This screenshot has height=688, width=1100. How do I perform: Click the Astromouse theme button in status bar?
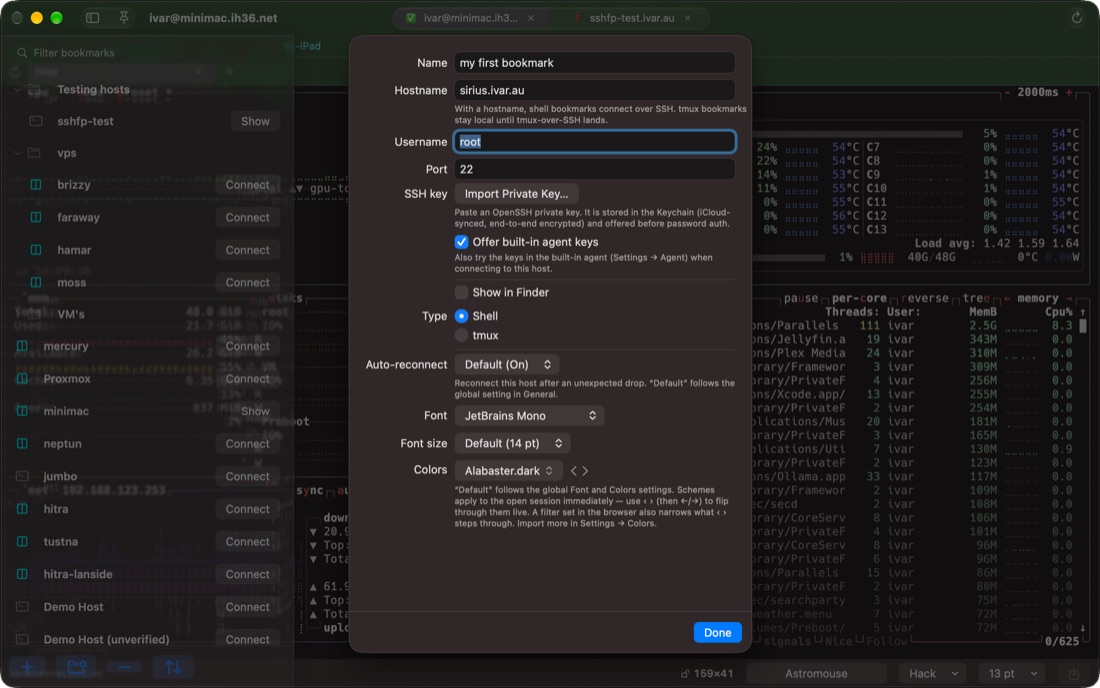coord(817,673)
